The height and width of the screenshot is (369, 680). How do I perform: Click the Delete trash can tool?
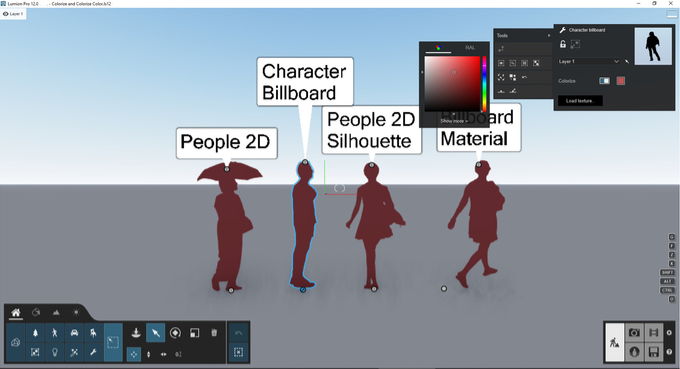coord(214,333)
